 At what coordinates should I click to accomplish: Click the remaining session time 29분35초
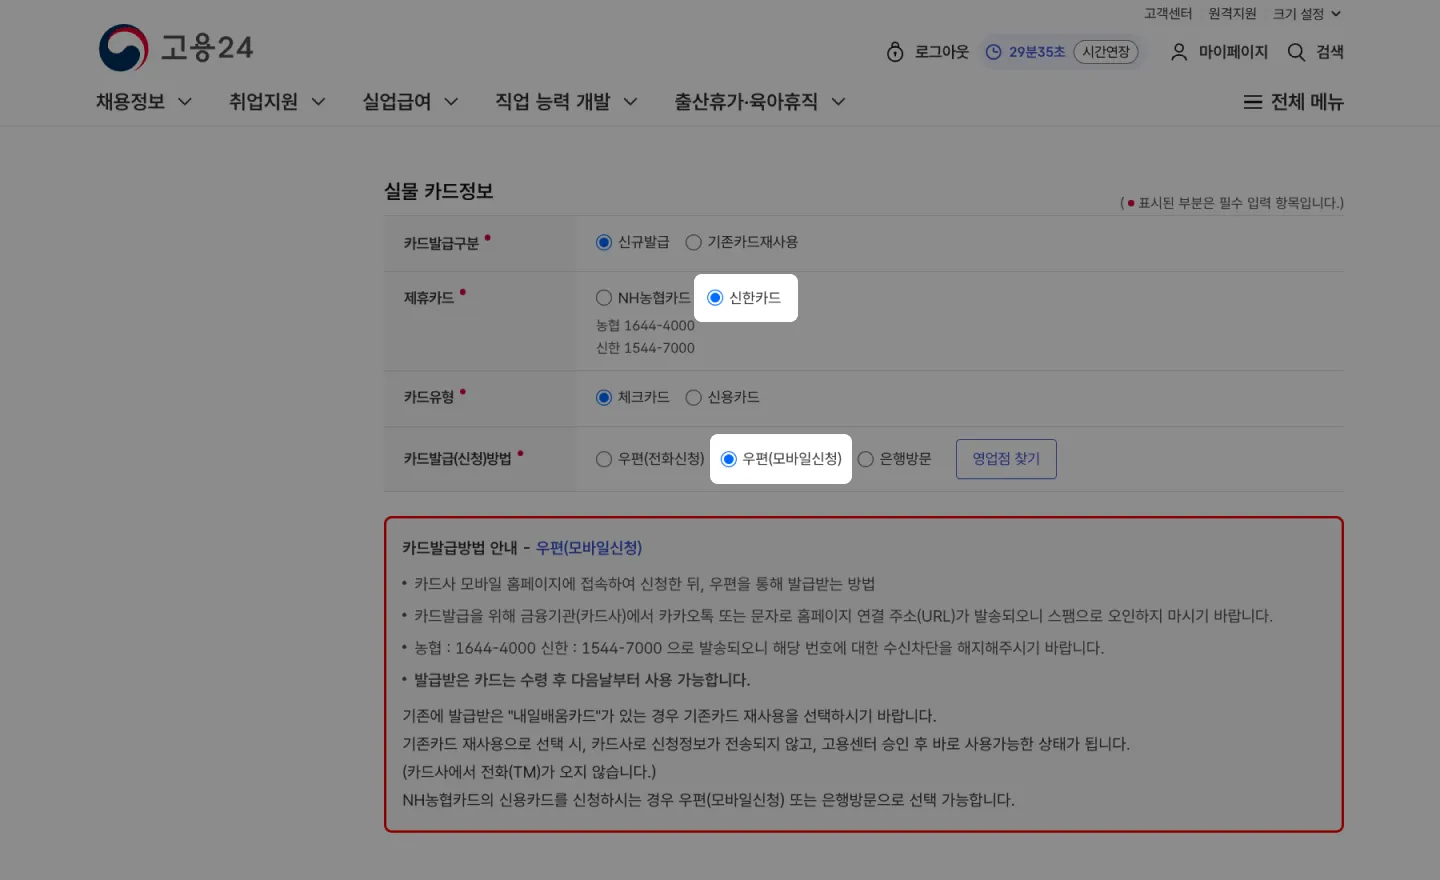click(x=1037, y=52)
